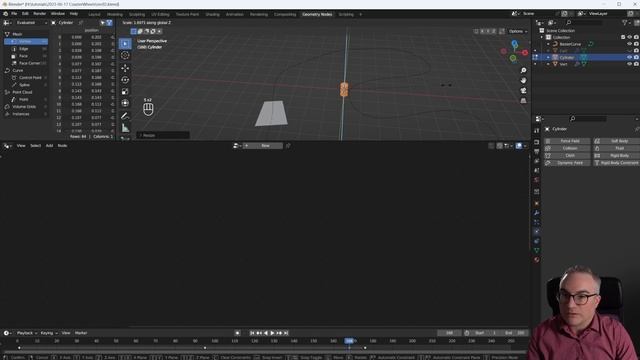Toggle render camera icon for BezierCurve
This screenshot has height=360, width=640.
636,44
